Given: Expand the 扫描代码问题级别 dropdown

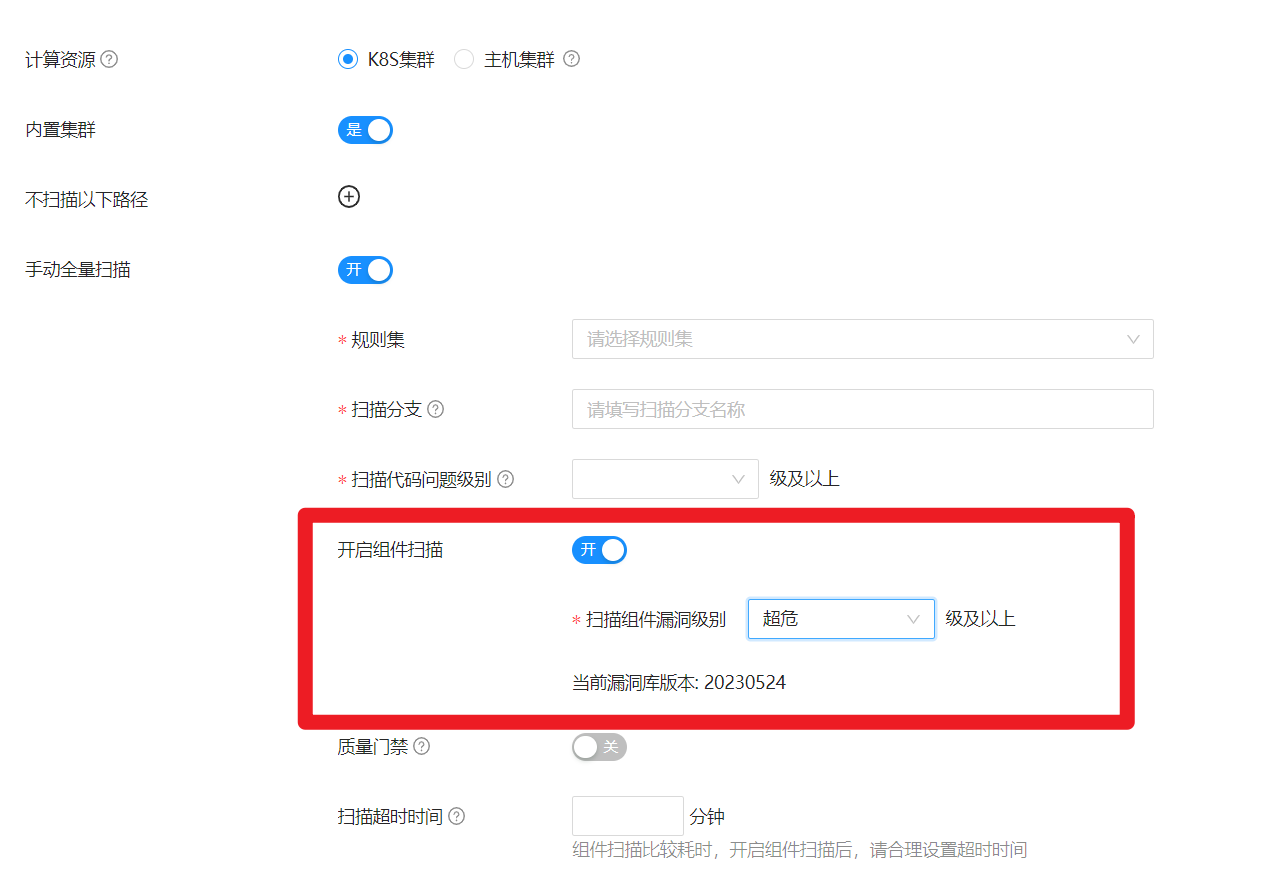Looking at the screenshot, I should (x=665, y=479).
